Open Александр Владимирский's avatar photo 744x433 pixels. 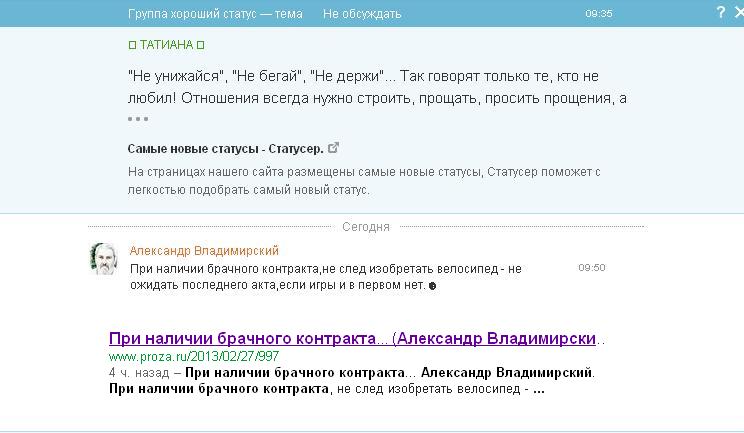point(103,258)
